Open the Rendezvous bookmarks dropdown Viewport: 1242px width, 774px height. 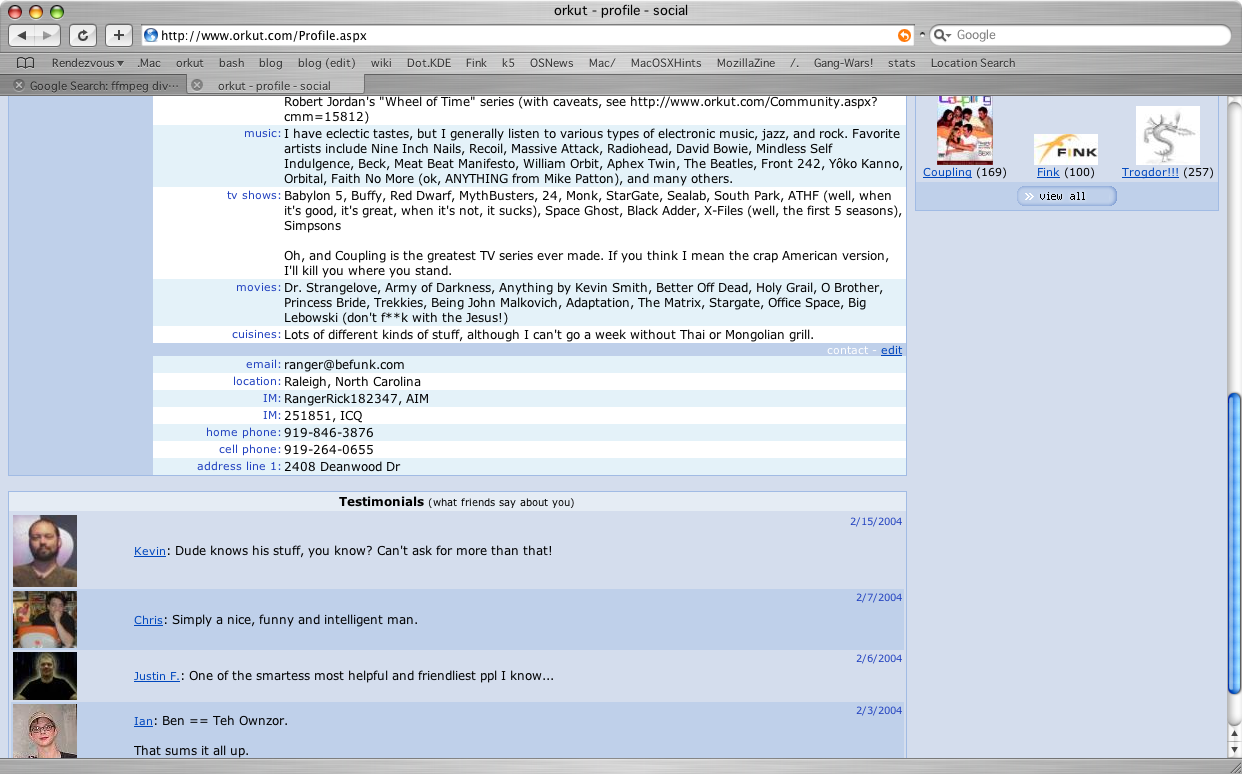tap(88, 63)
